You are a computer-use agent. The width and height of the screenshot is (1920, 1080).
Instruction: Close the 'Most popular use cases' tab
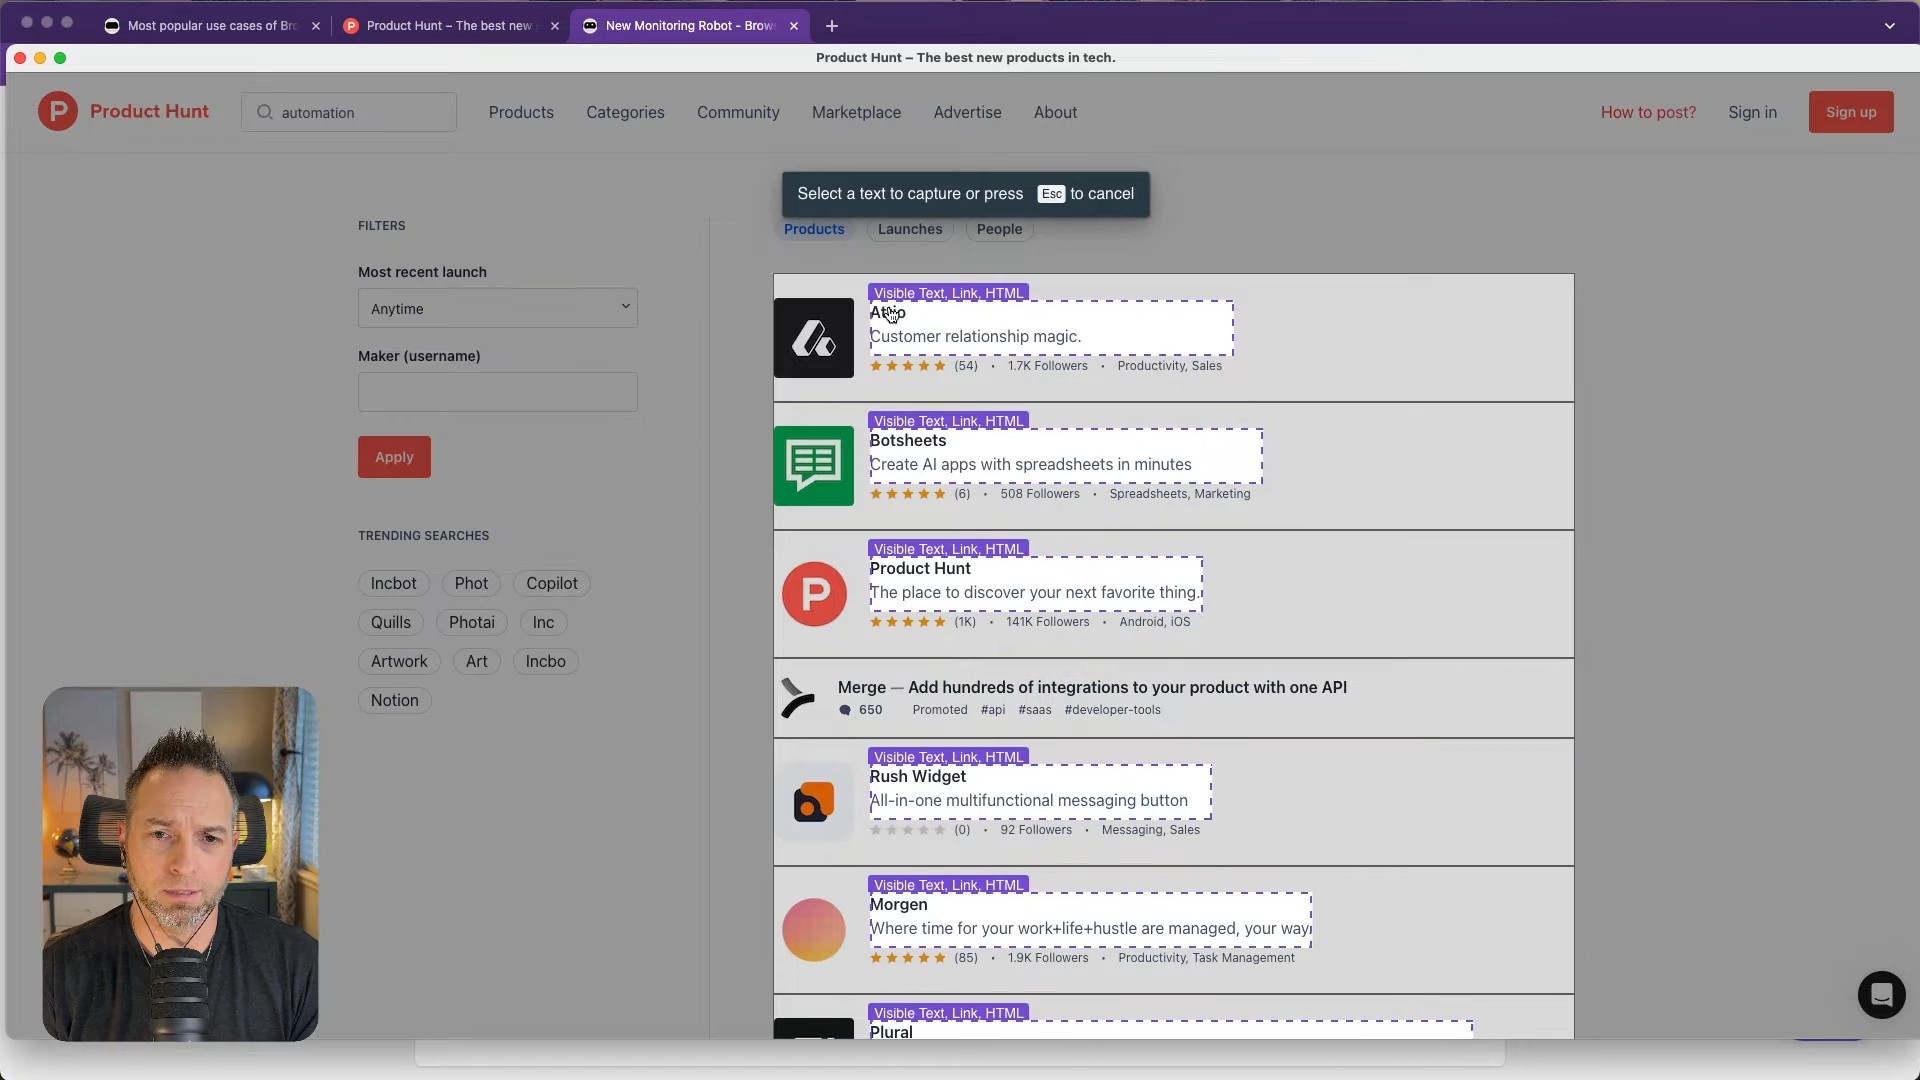[x=316, y=26]
